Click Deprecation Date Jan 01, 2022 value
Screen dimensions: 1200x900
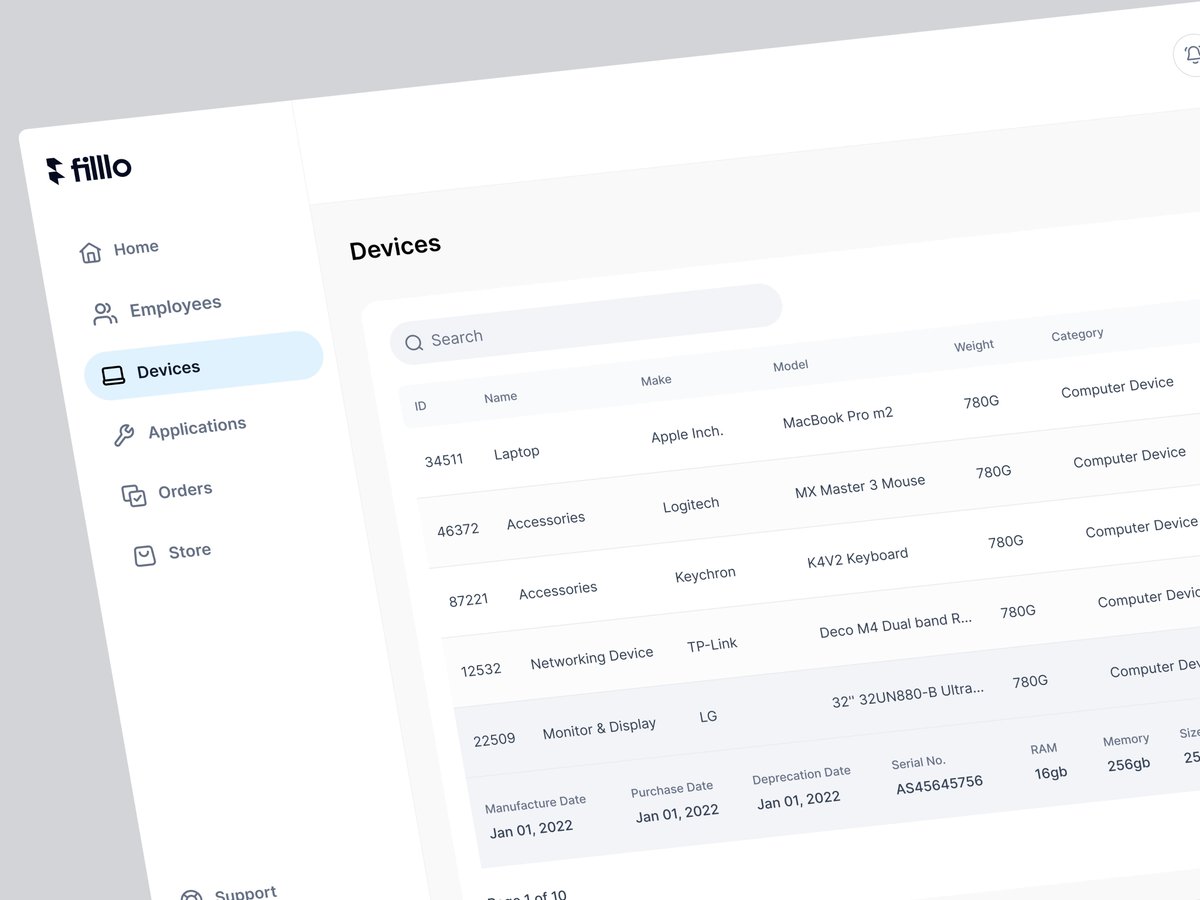point(799,800)
